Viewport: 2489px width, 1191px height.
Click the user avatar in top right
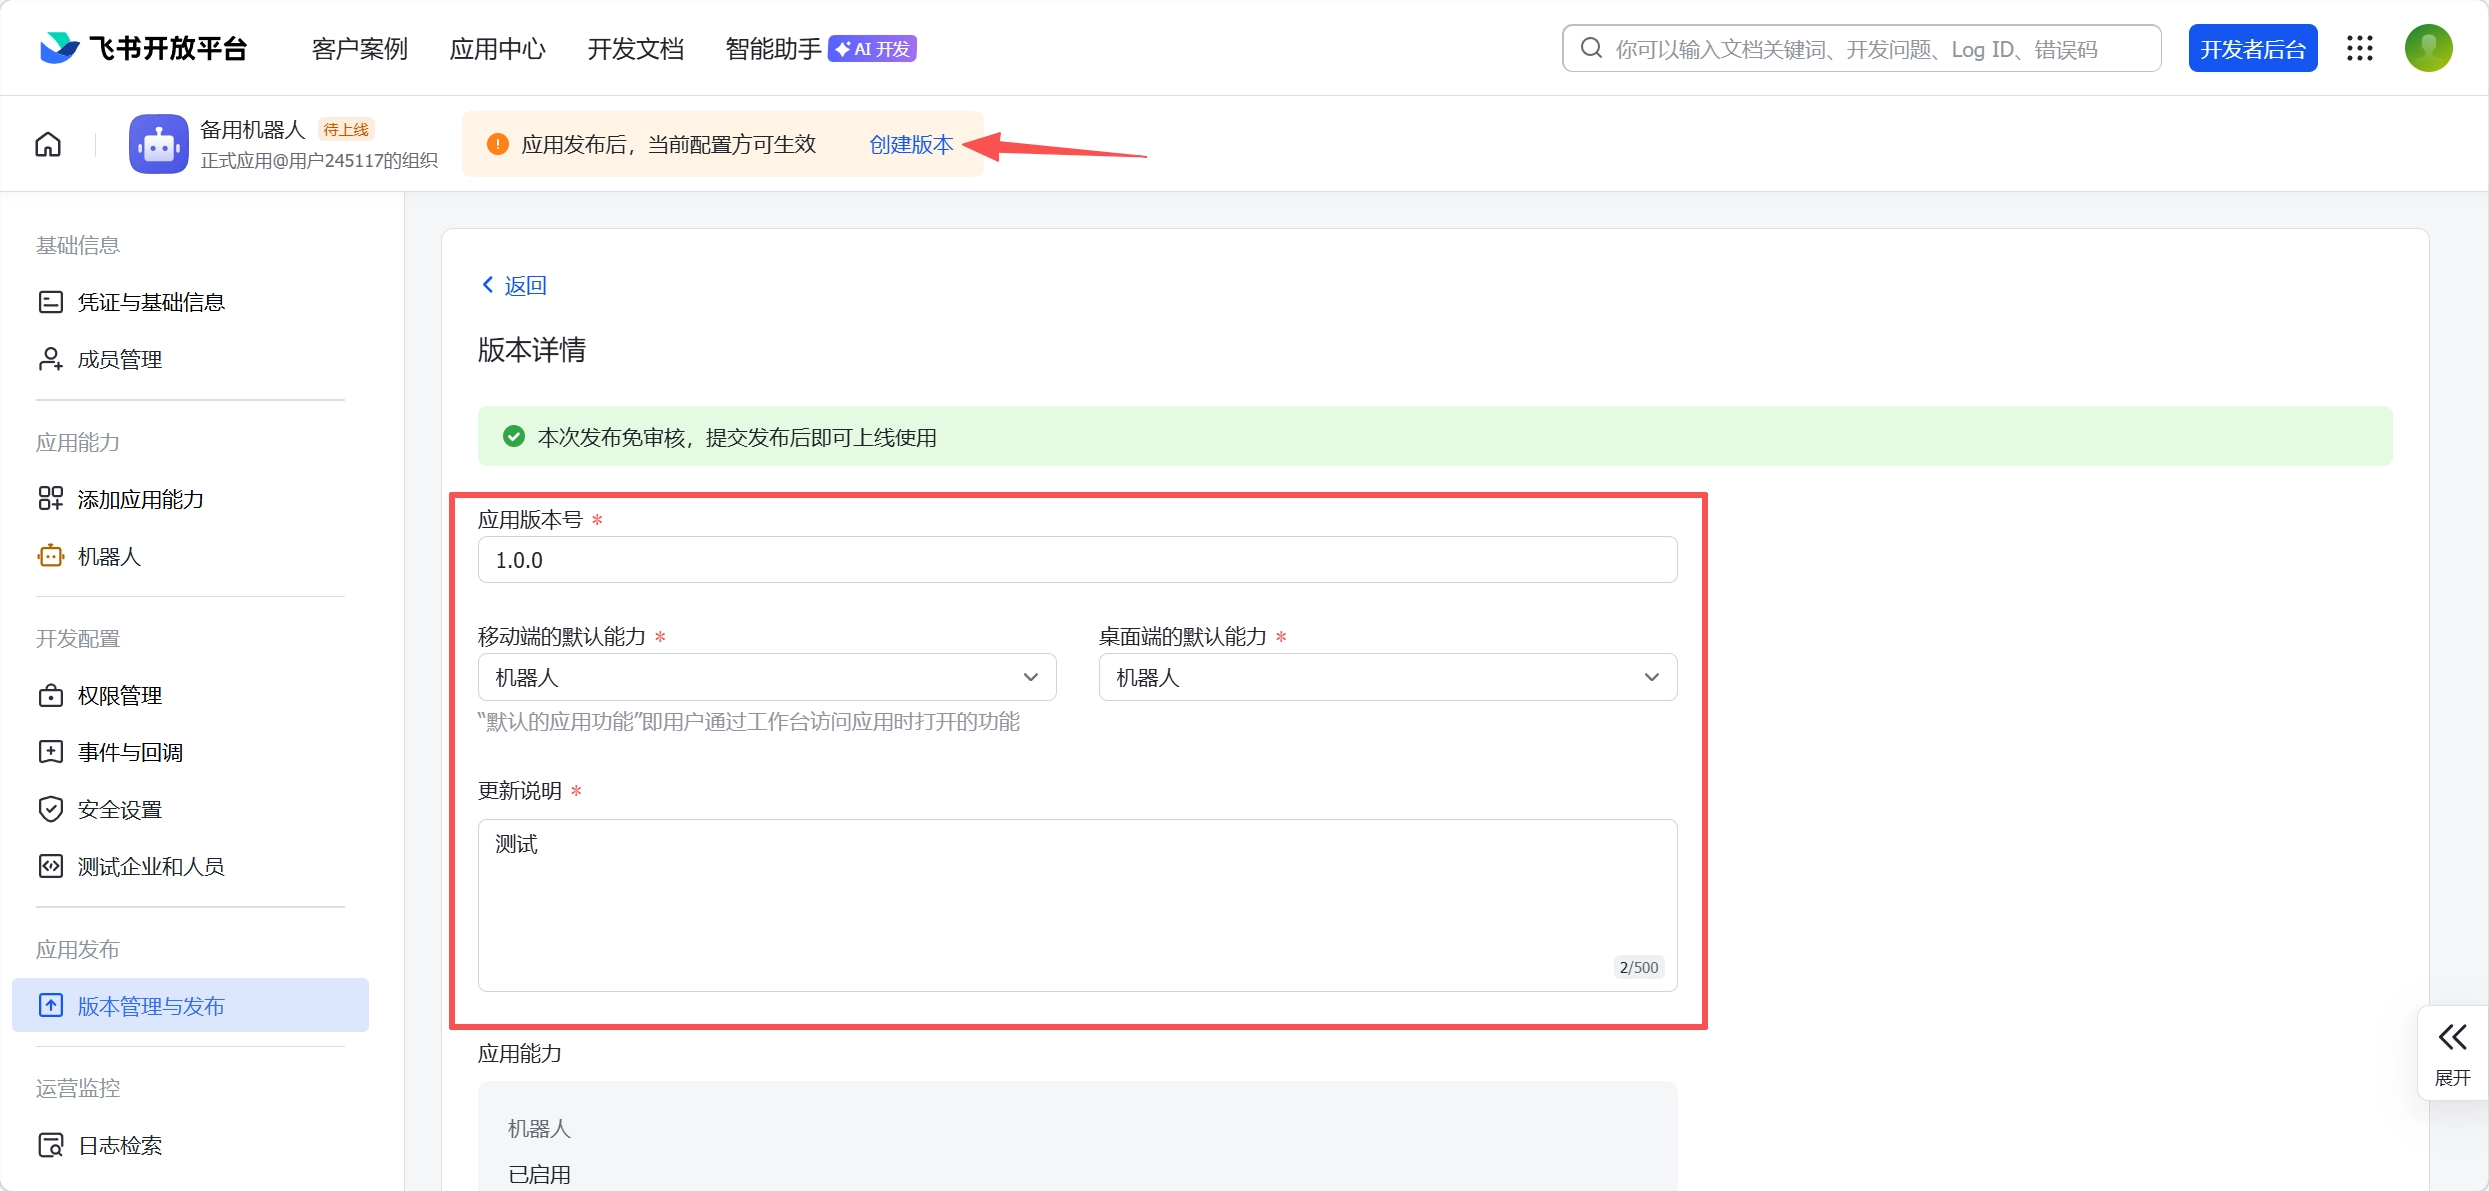(x=2428, y=48)
